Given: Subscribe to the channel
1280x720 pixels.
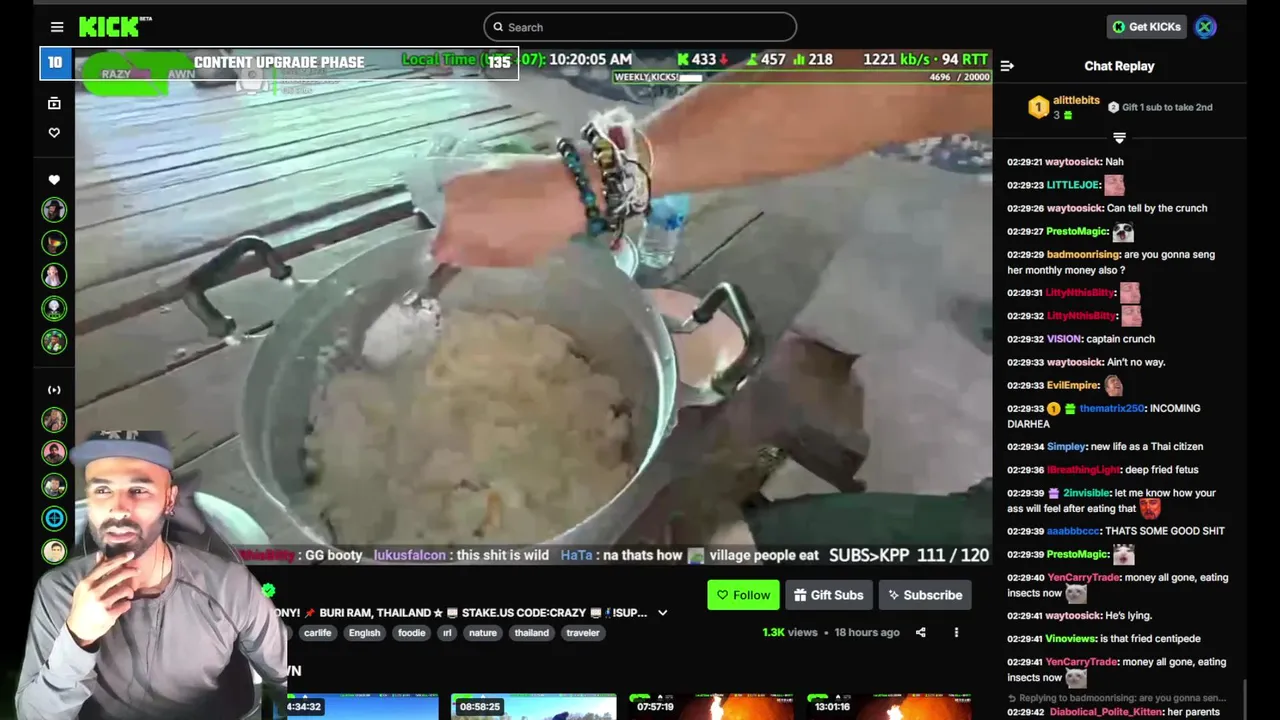Looking at the screenshot, I should pyautogui.click(x=925, y=595).
